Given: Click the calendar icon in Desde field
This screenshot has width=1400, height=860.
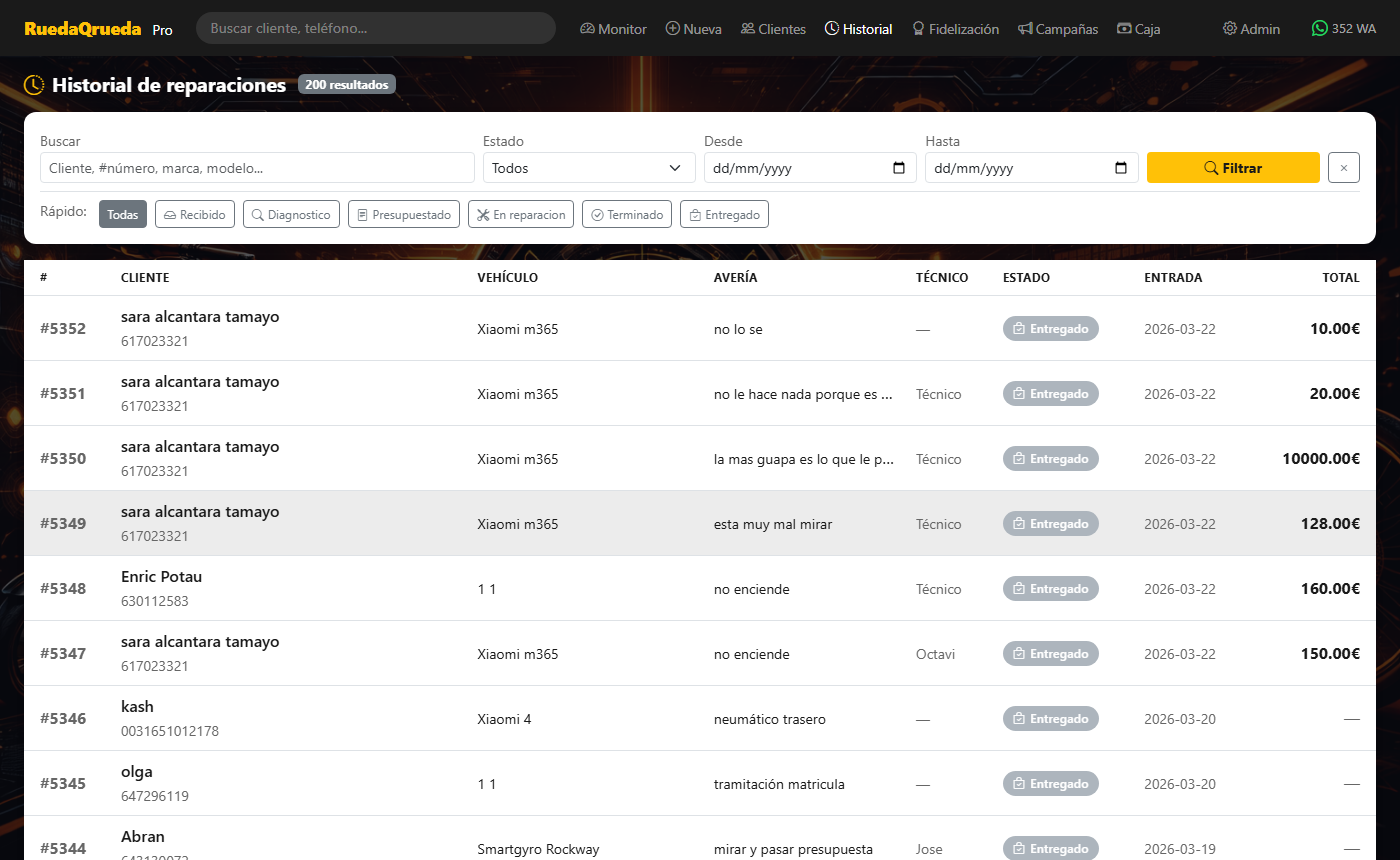Looking at the screenshot, I should click(899, 168).
